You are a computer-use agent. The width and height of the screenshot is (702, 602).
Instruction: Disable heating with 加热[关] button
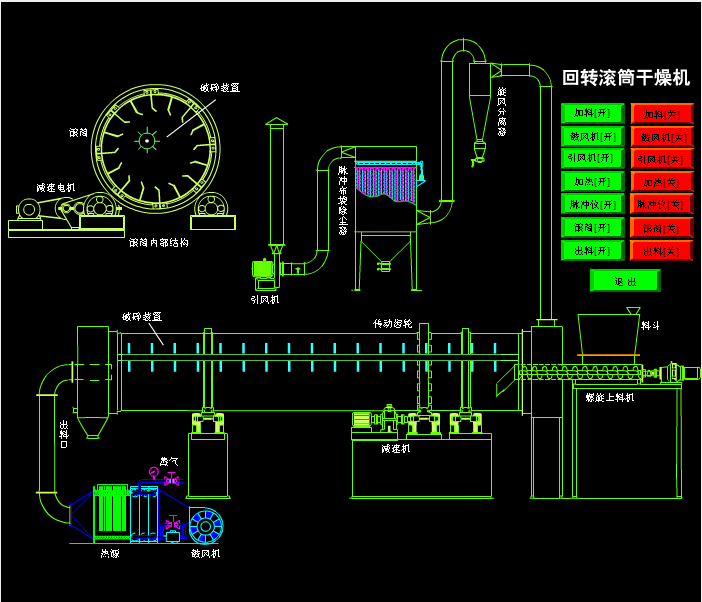662,182
